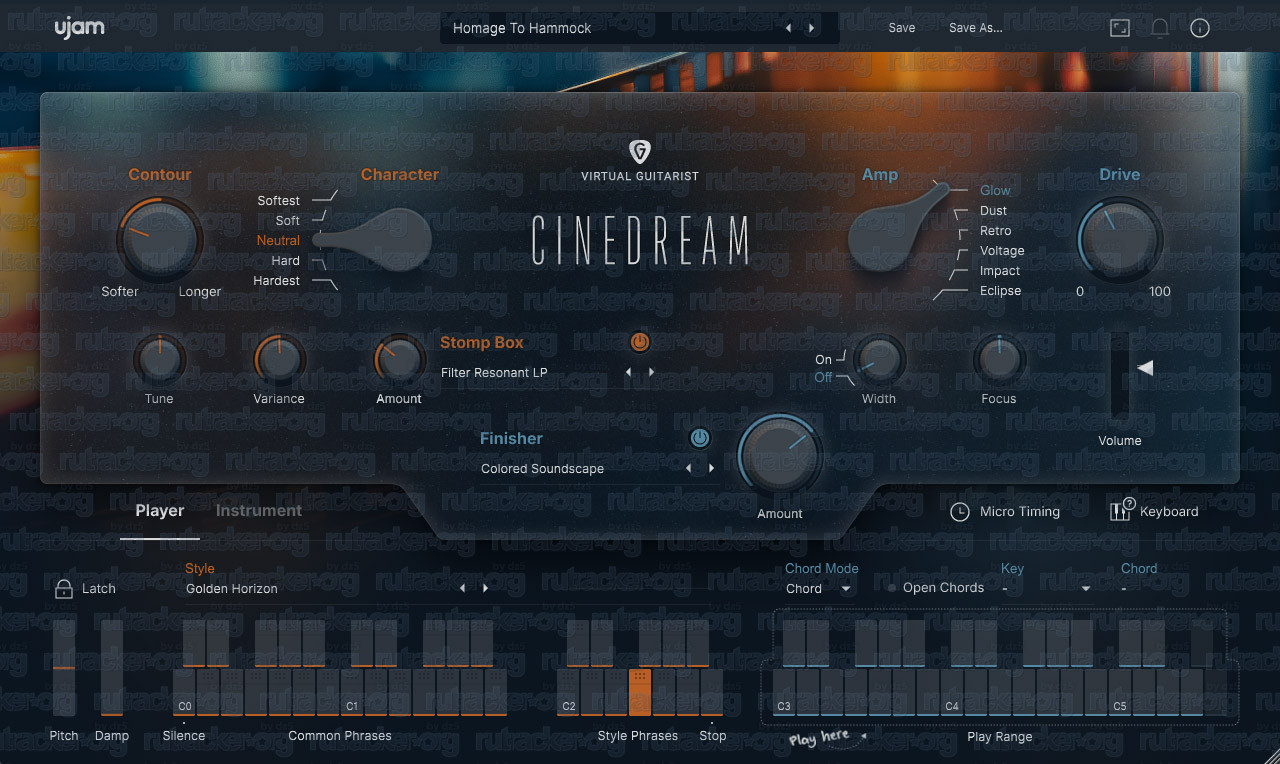Open Micro Timing clock icon

pyautogui.click(x=960, y=511)
